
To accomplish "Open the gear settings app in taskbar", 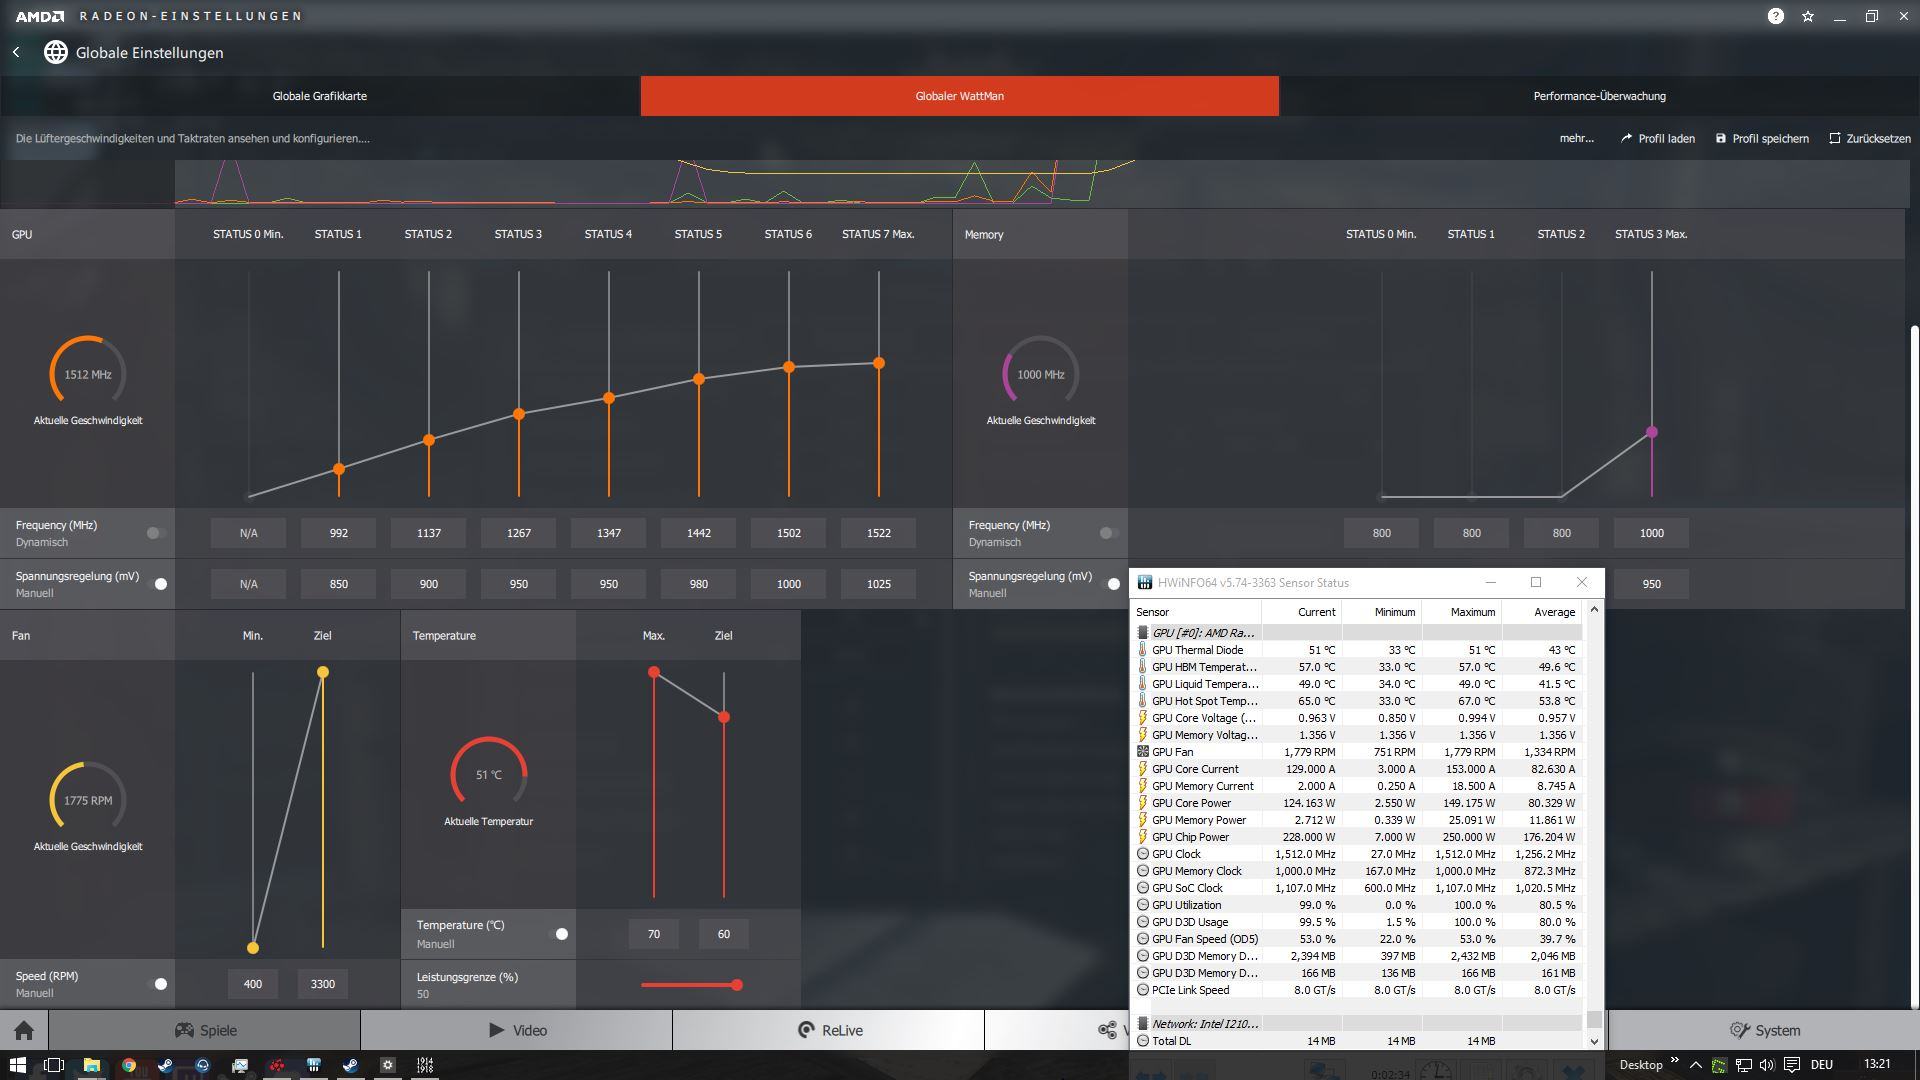I will pyautogui.click(x=387, y=1065).
